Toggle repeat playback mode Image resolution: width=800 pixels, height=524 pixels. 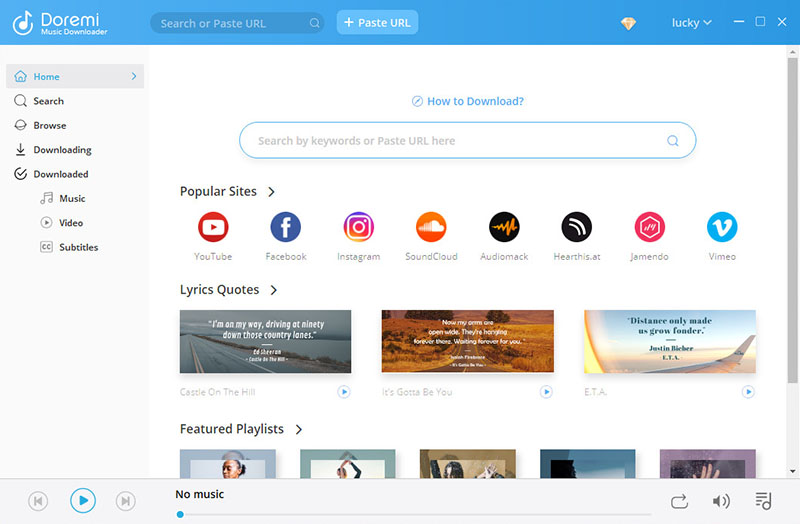coord(679,502)
